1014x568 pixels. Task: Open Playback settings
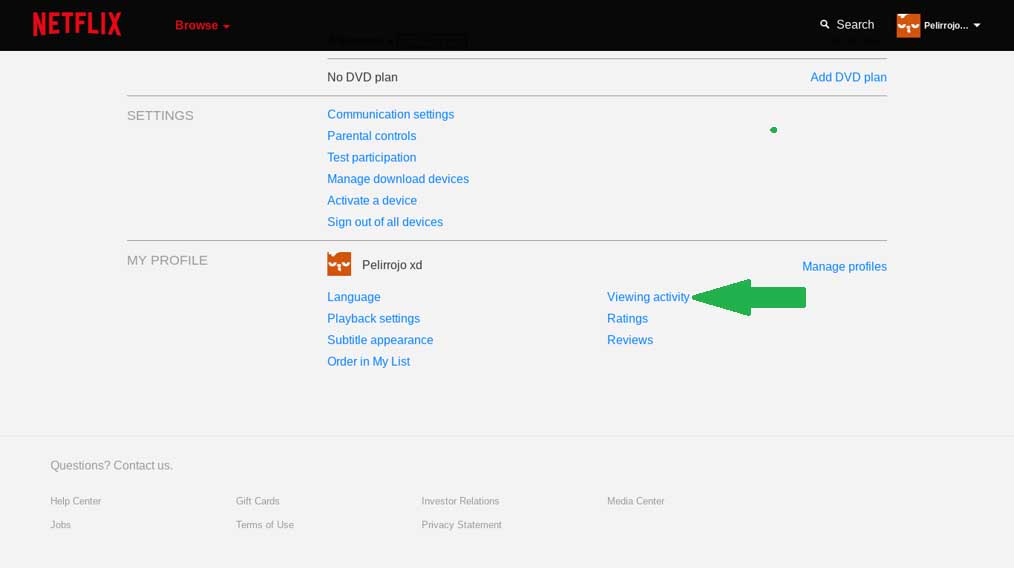(373, 318)
